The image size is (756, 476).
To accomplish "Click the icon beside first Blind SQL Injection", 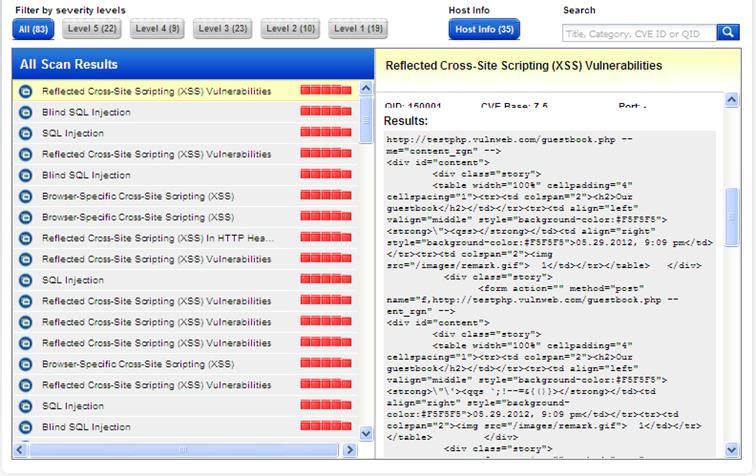I will pos(26,112).
